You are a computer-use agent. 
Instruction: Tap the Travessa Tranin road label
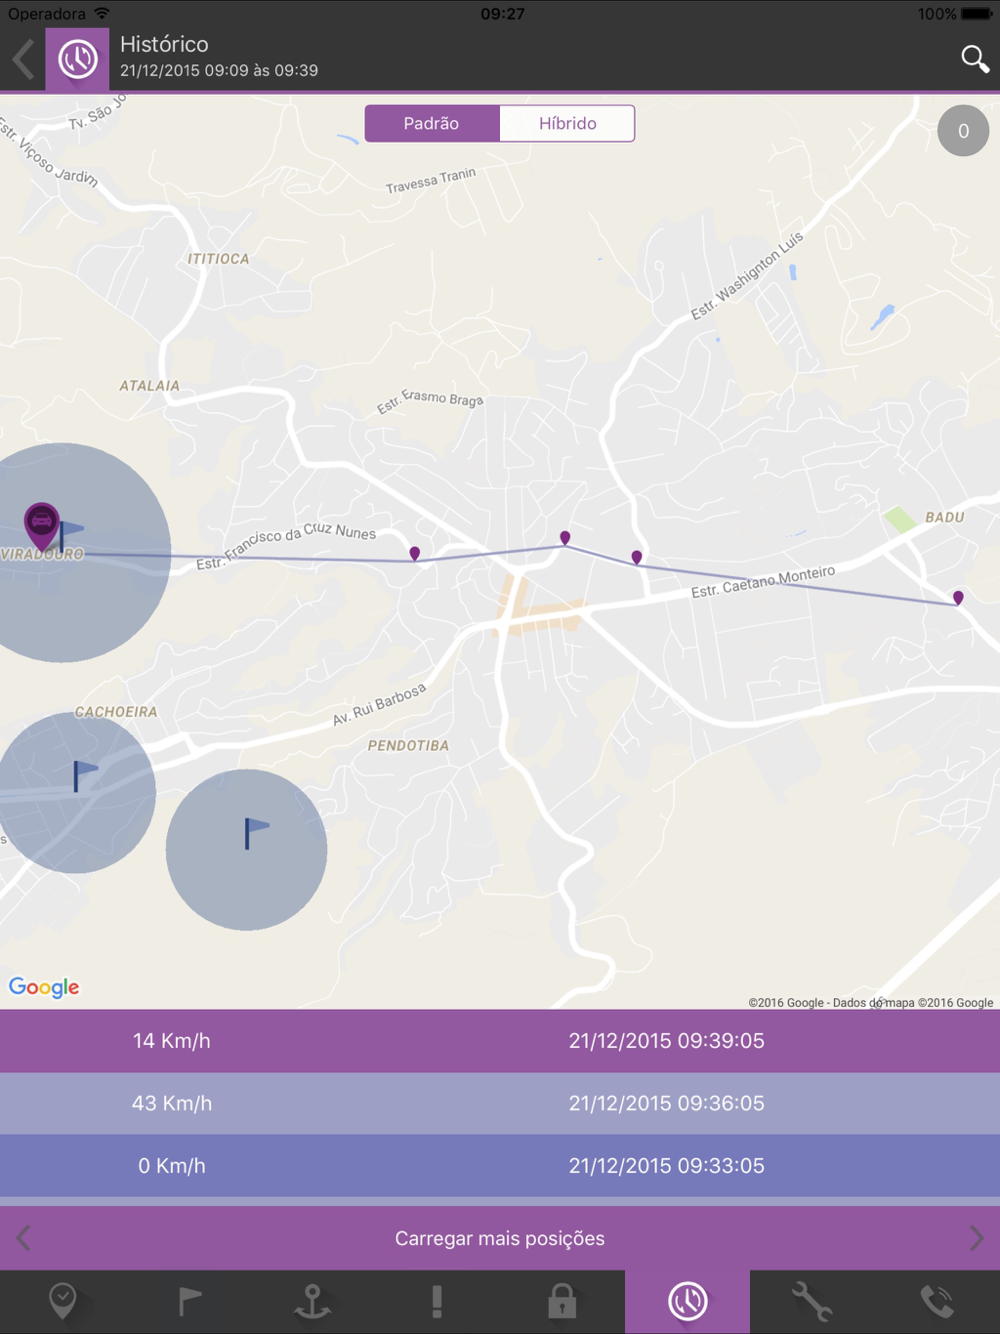[x=431, y=181]
